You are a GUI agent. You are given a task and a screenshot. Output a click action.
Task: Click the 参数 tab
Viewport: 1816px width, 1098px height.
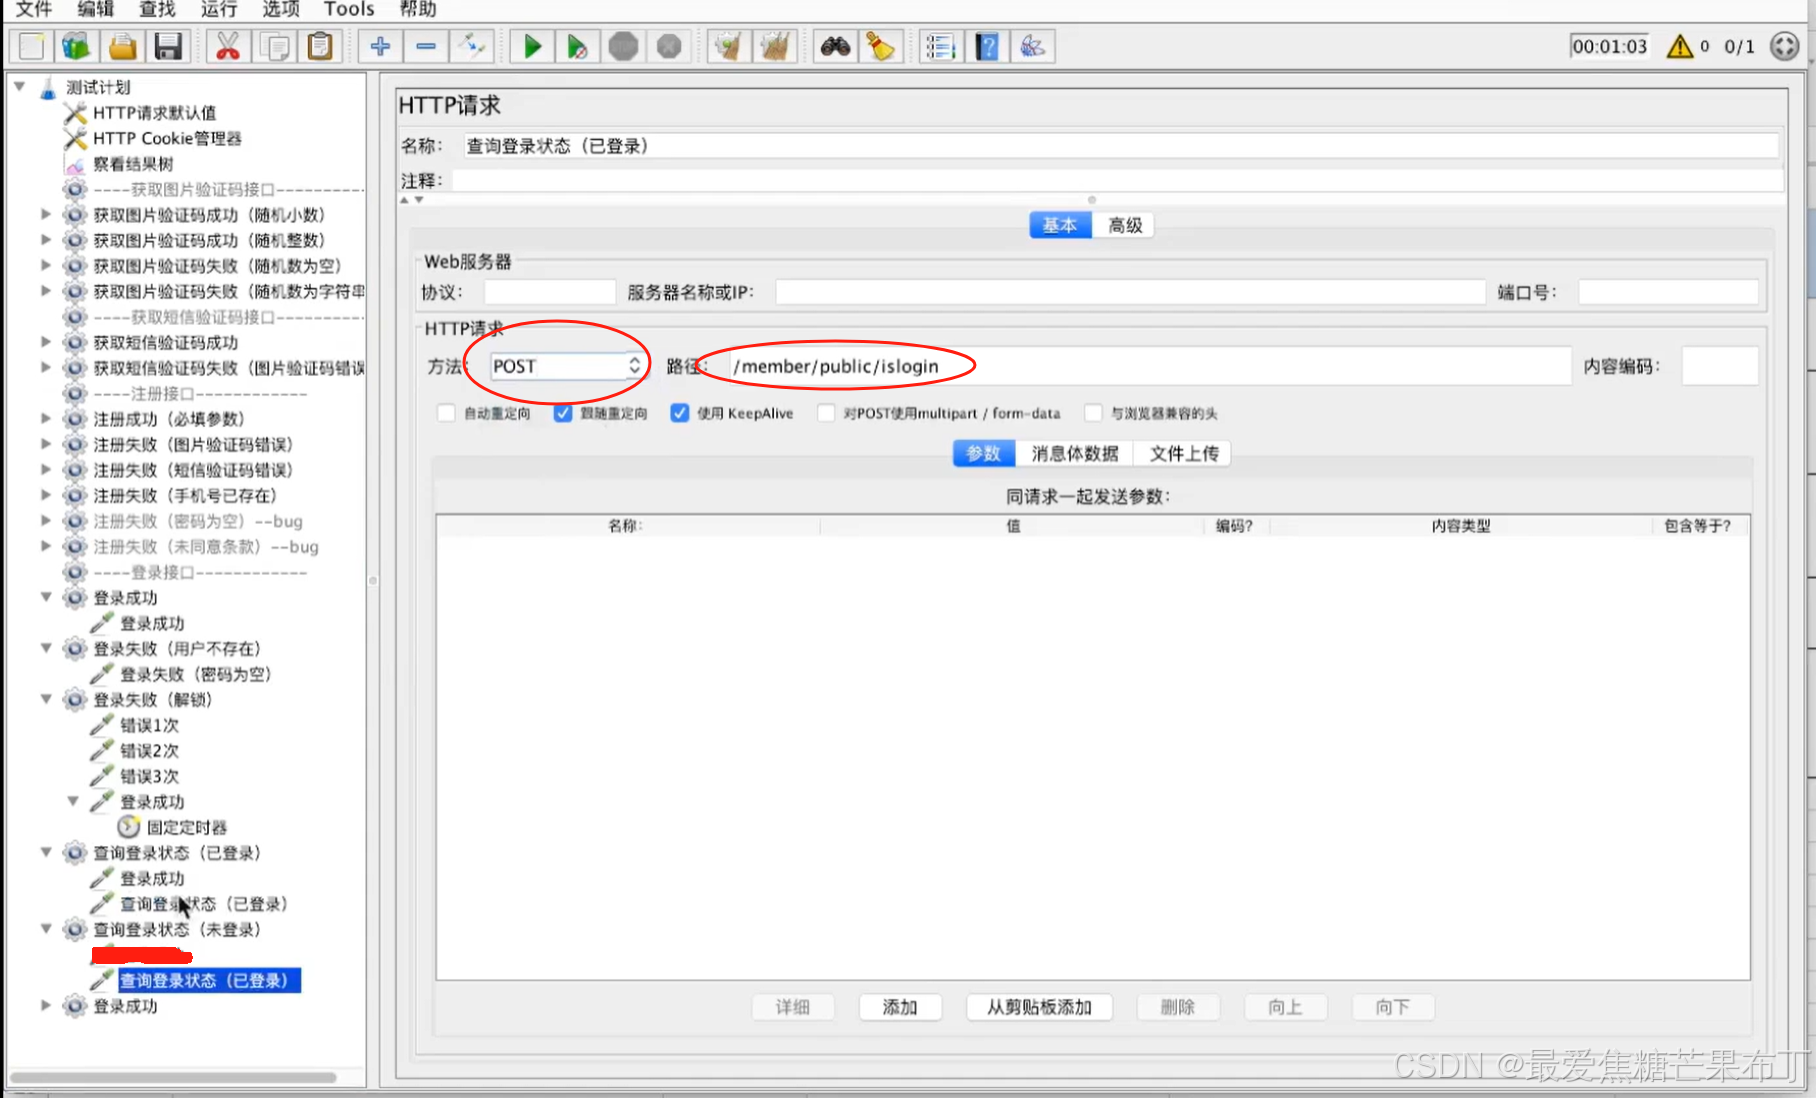(984, 453)
